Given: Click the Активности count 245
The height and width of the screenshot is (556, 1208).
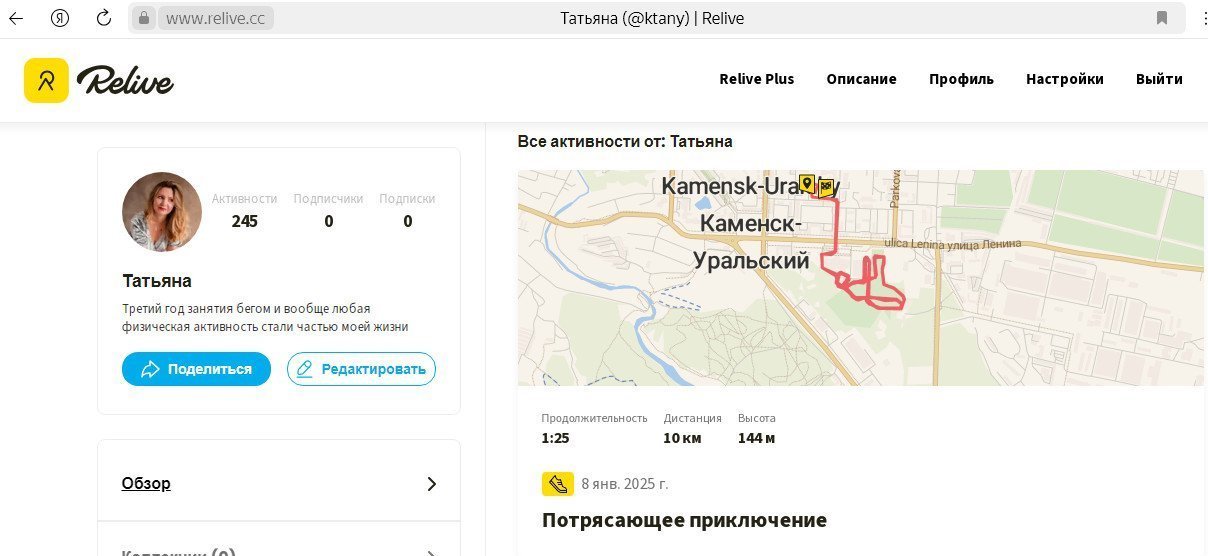Looking at the screenshot, I should (244, 222).
